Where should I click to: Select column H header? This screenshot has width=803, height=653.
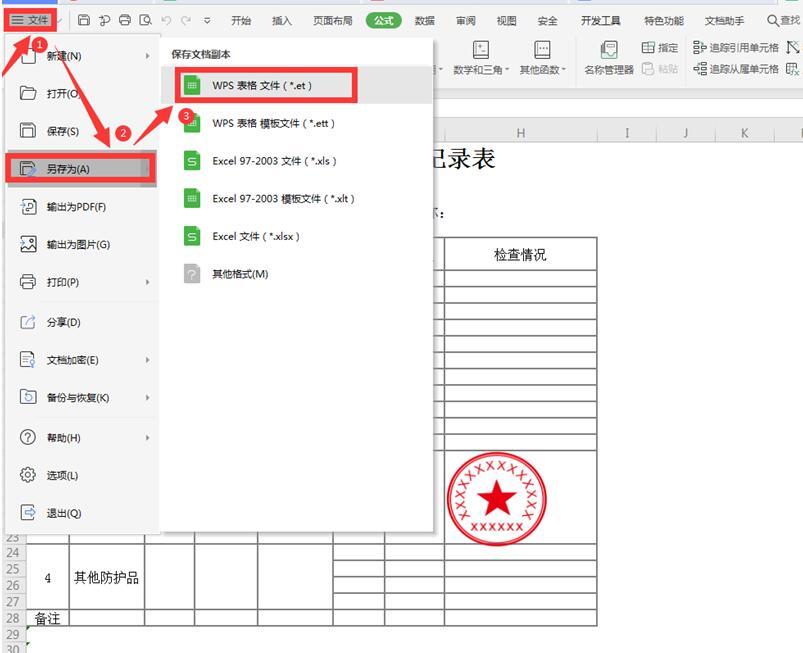[521, 133]
